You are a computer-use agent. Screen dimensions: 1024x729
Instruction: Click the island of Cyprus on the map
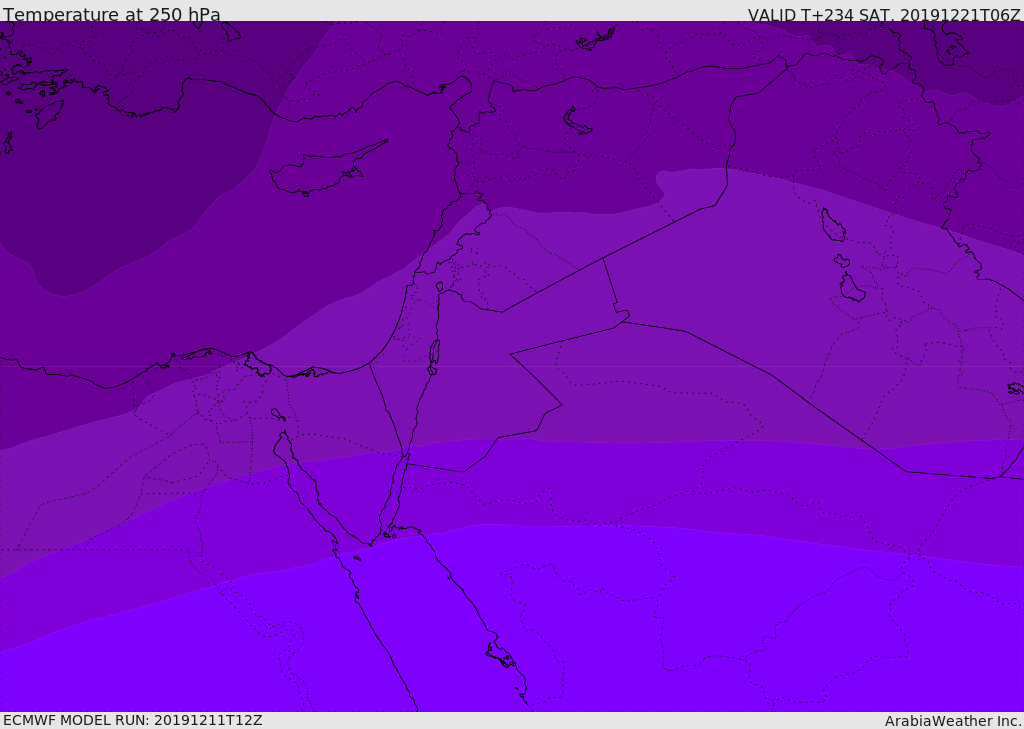point(327,169)
